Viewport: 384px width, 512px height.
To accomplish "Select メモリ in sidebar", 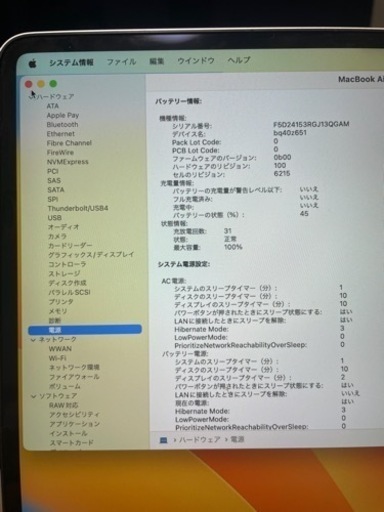I will point(58,311).
